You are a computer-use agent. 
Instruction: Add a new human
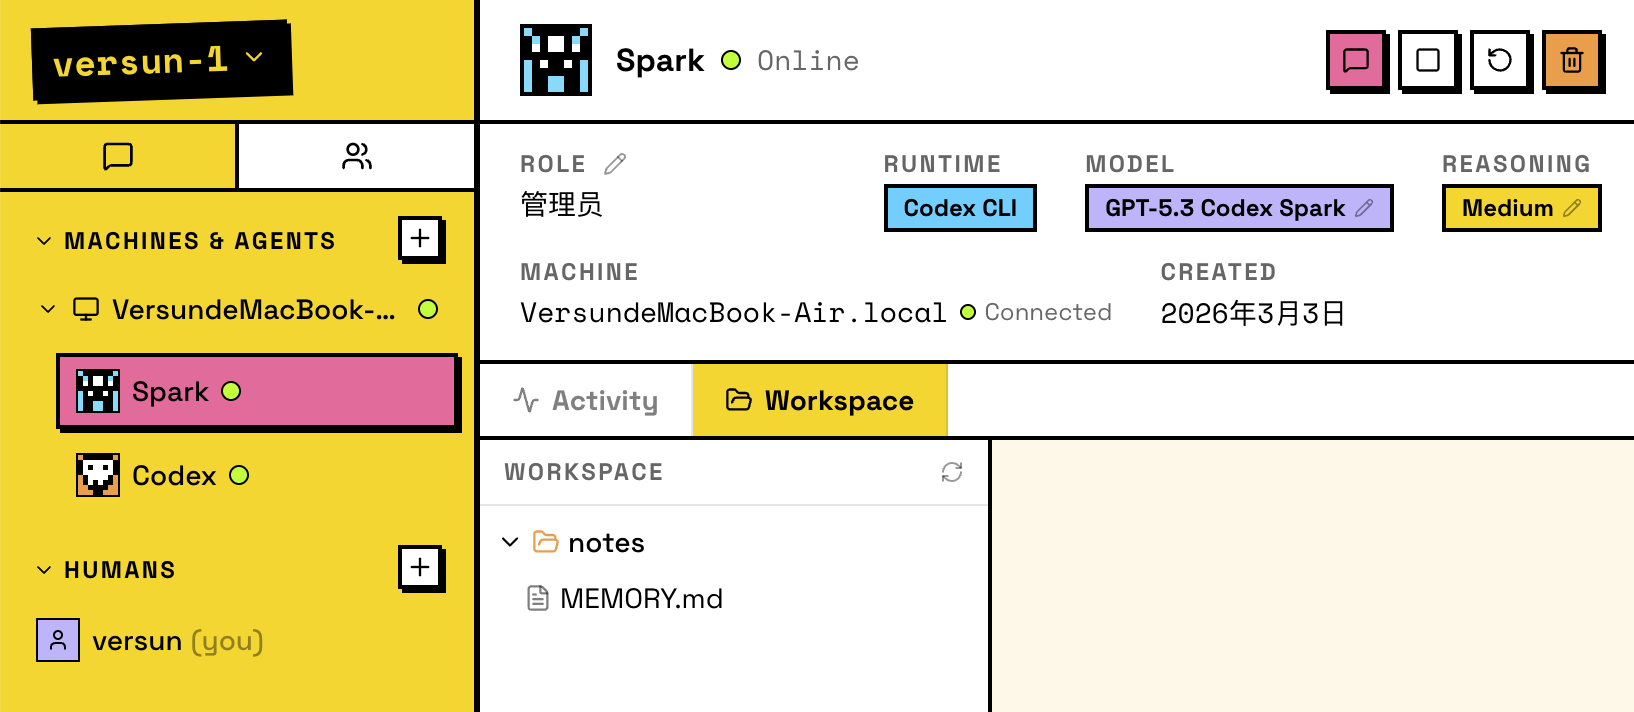click(420, 567)
